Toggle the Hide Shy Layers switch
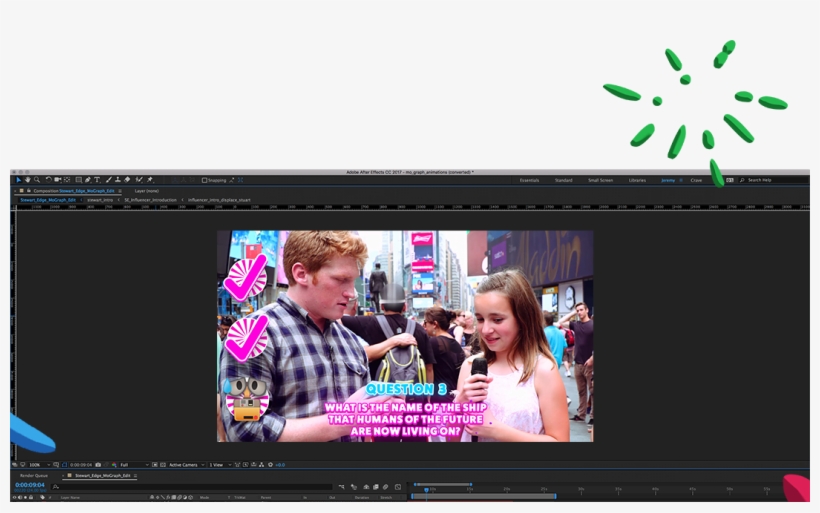 click(x=366, y=487)
